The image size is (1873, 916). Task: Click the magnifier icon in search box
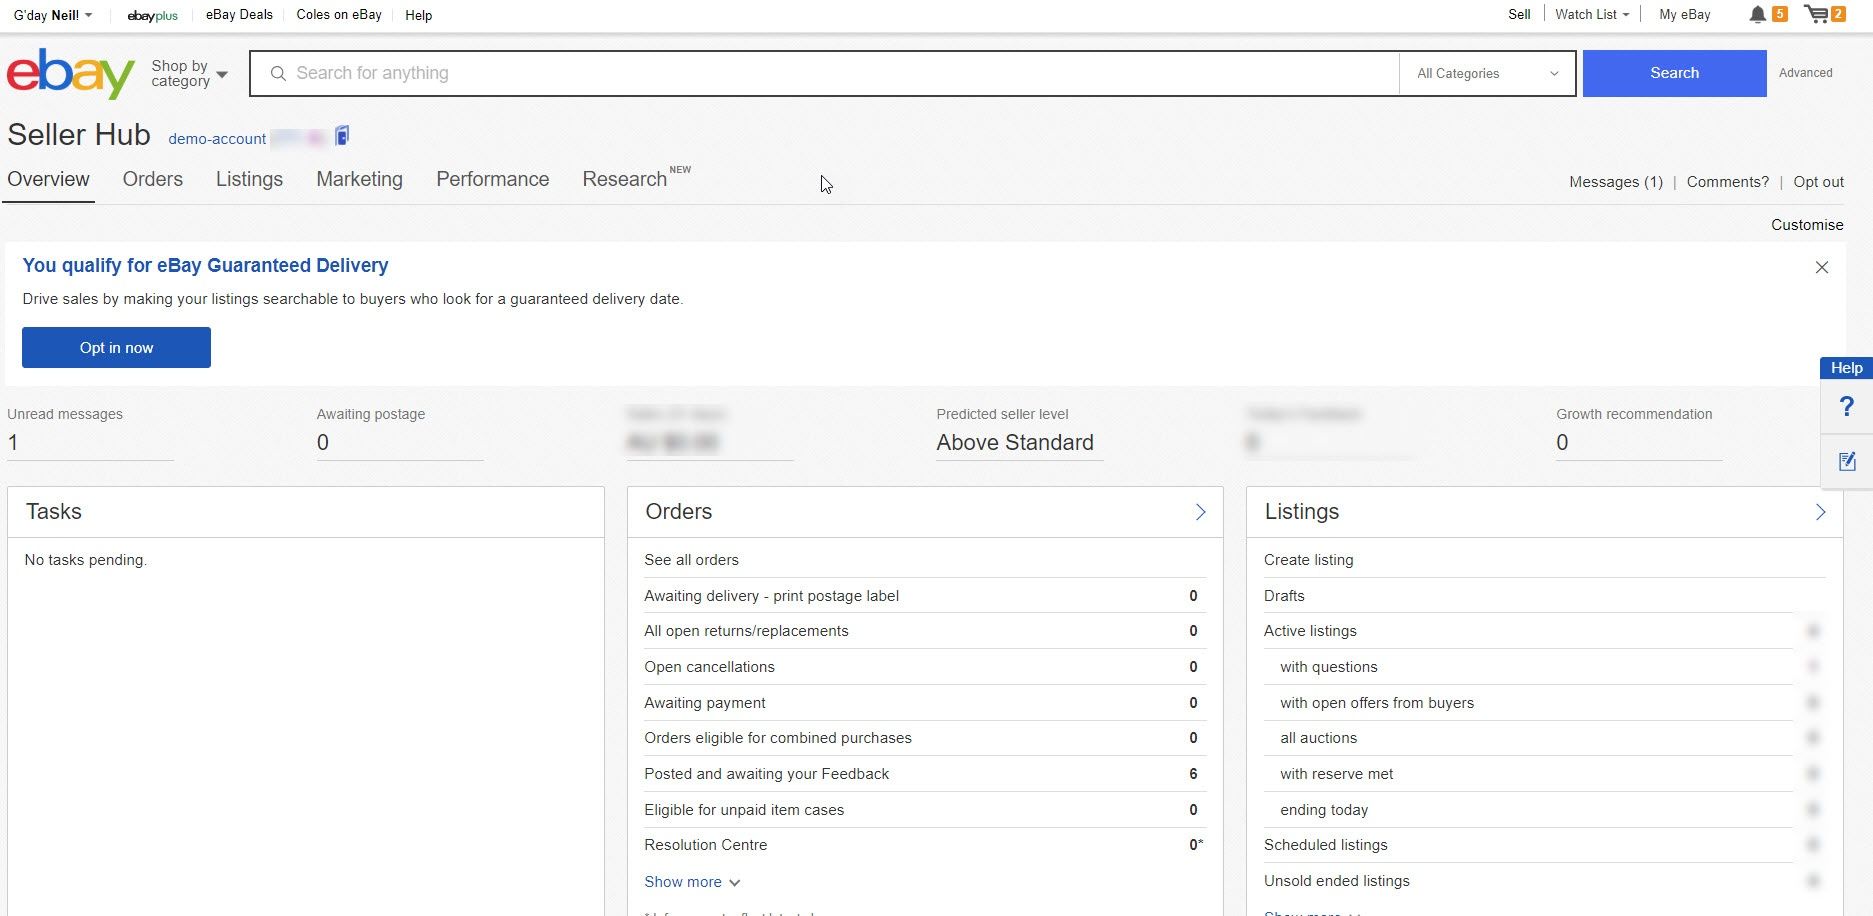278,73
